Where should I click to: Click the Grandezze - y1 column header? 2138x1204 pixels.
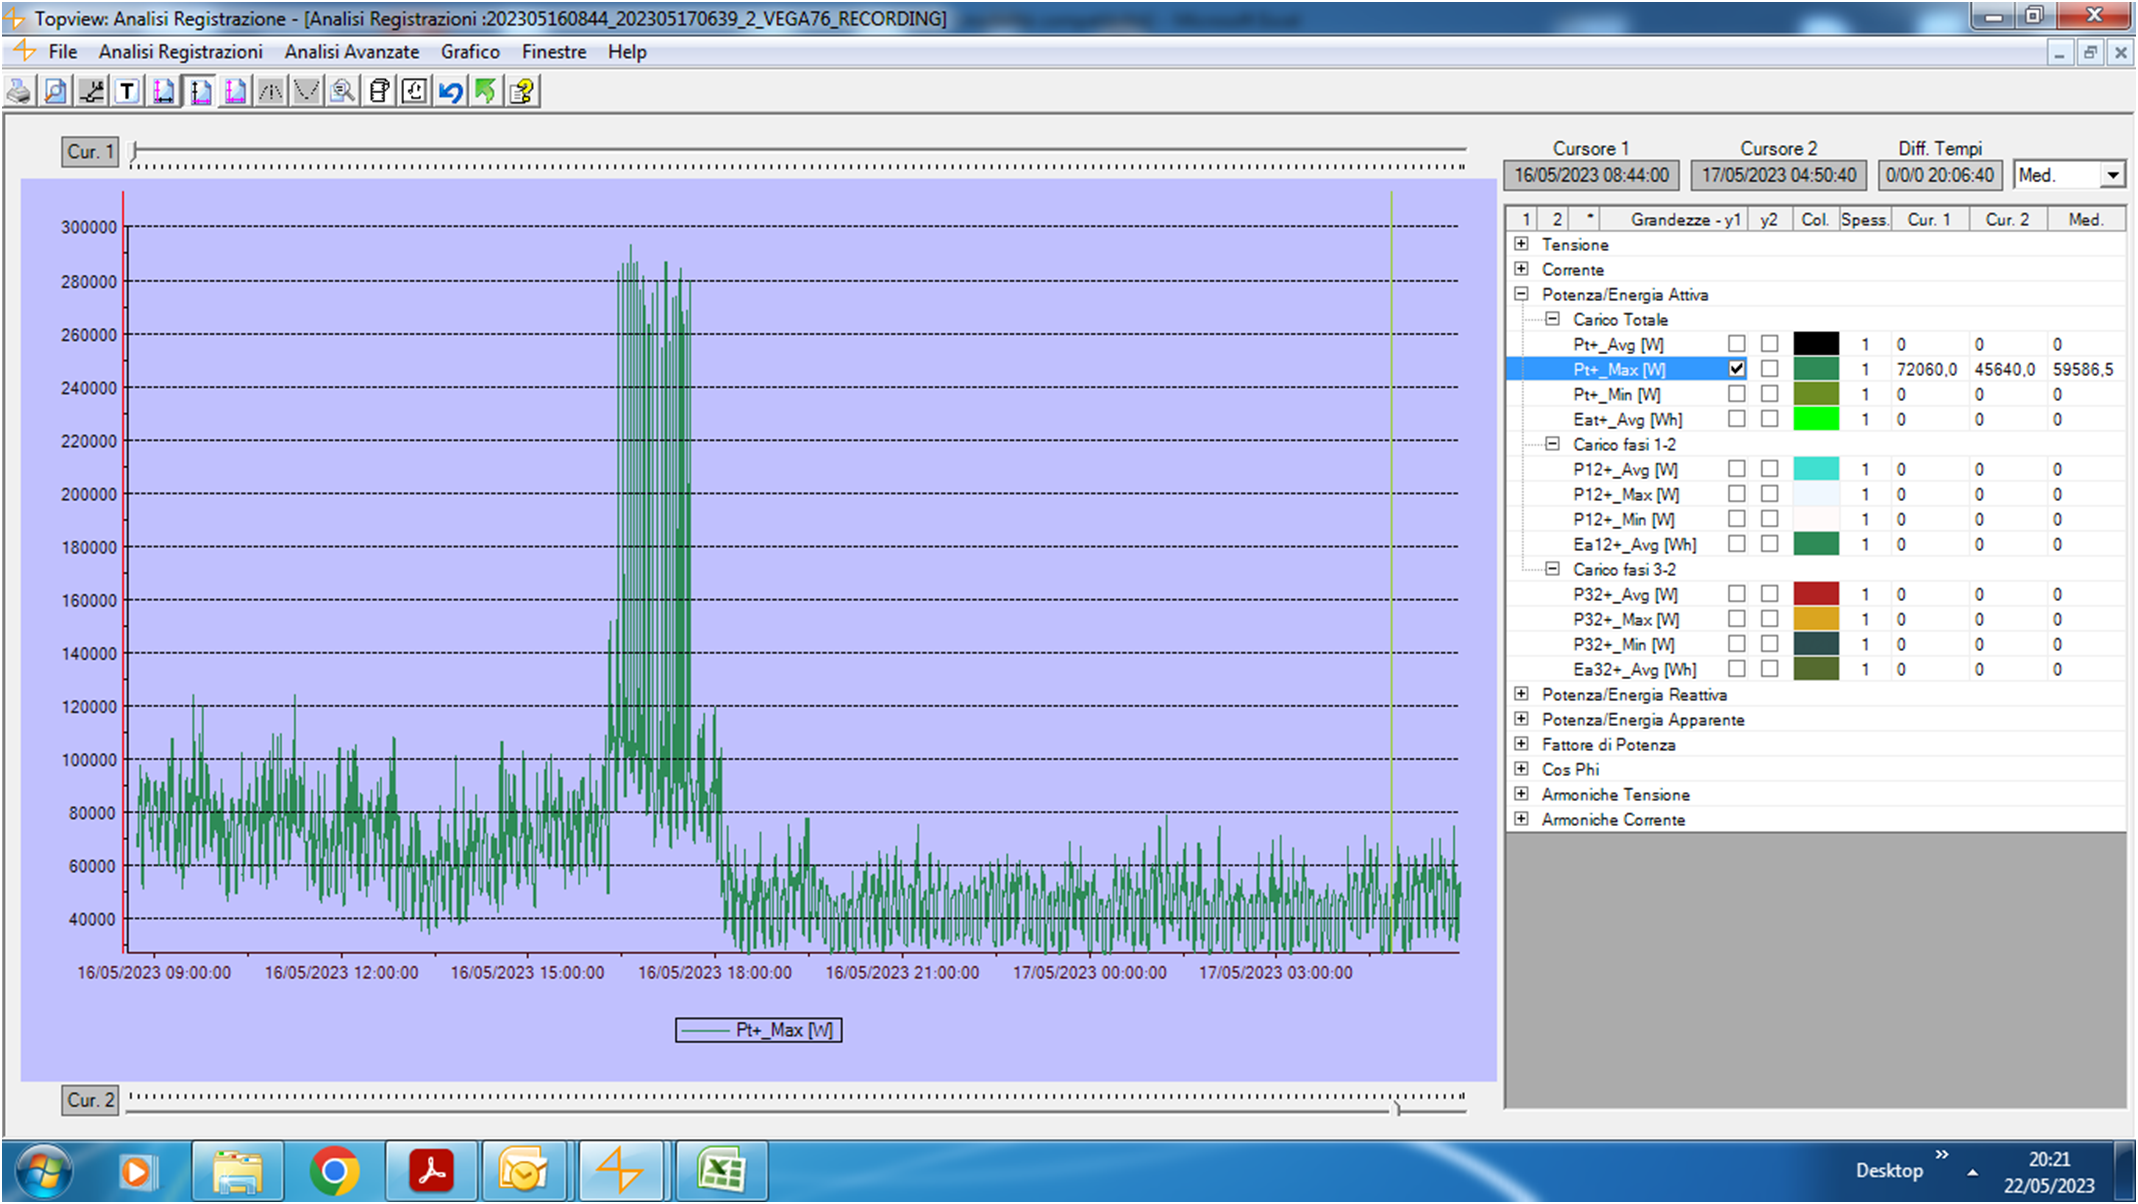(1673, 220)
